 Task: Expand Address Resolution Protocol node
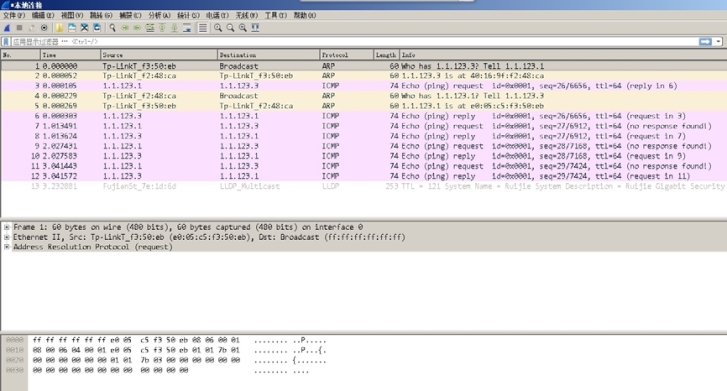tap(6, 247)
